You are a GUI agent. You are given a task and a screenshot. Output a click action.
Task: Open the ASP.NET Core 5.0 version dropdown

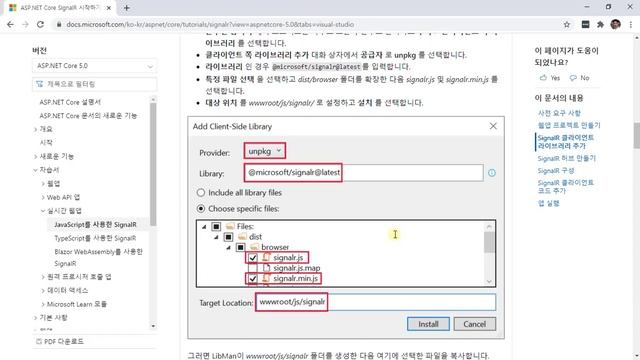[94, 66]
